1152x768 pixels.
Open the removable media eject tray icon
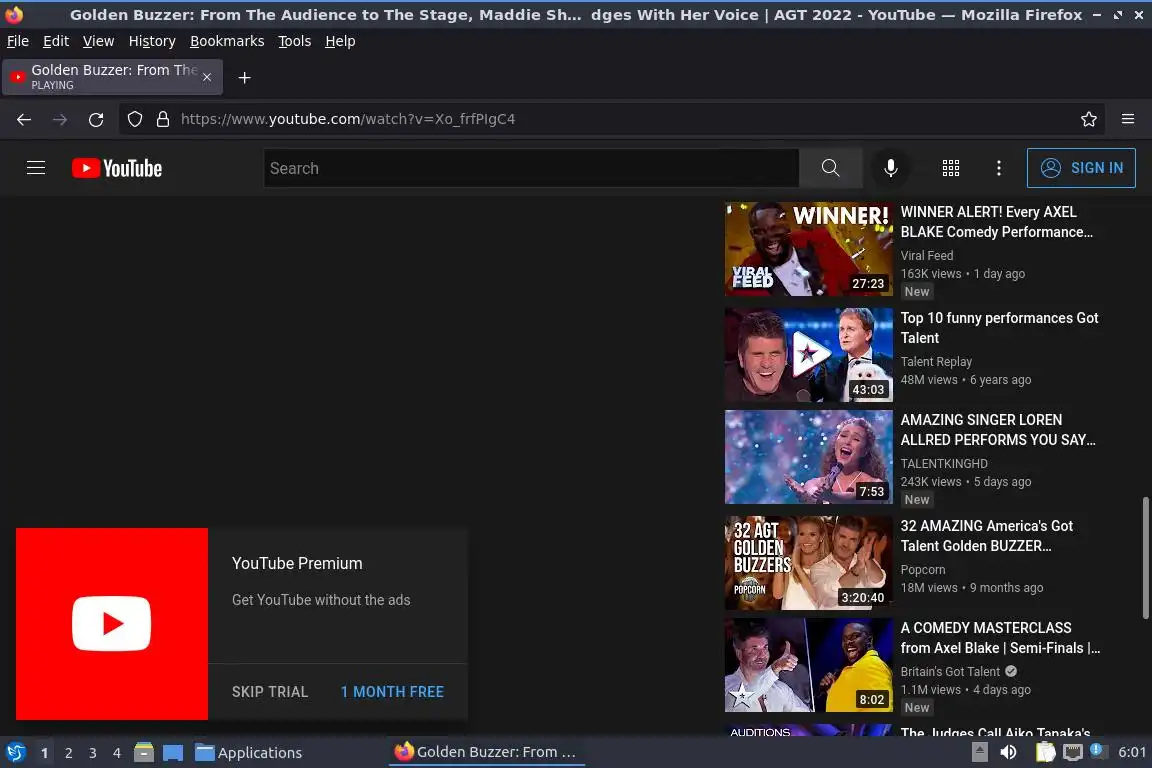pos(979,752)
